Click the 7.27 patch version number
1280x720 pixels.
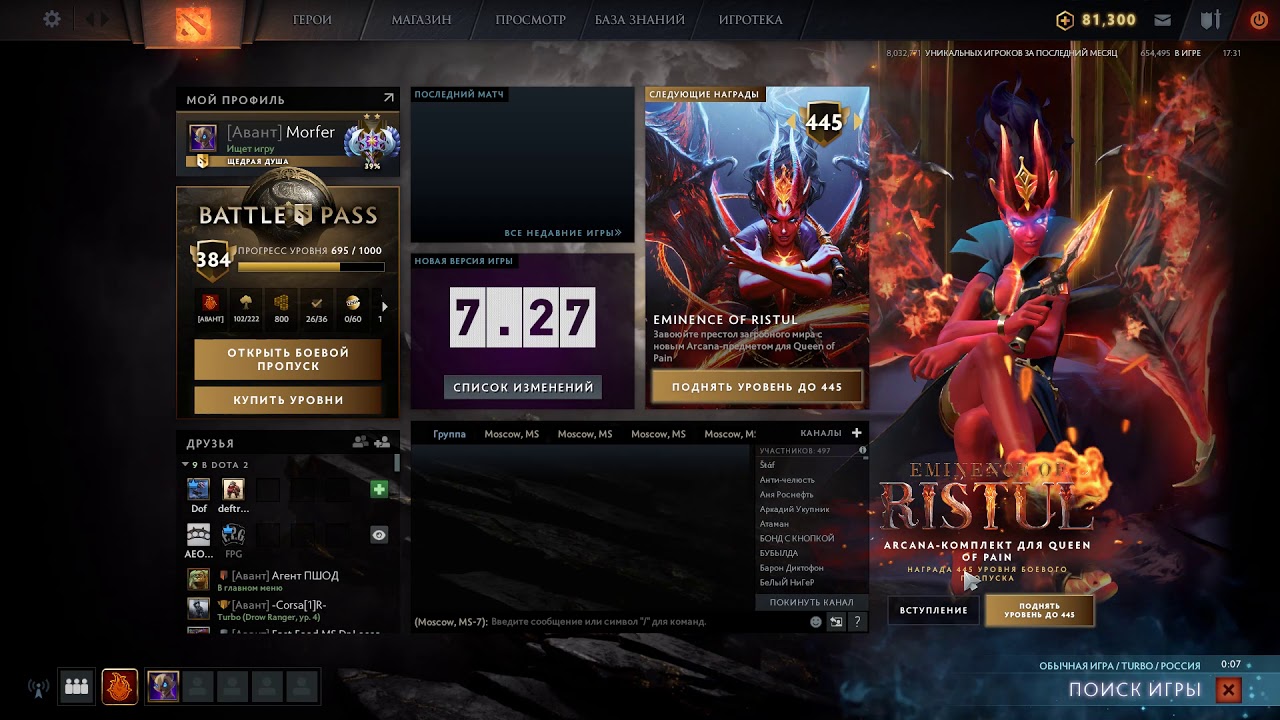pyautogui.click(x=523, y=317)
